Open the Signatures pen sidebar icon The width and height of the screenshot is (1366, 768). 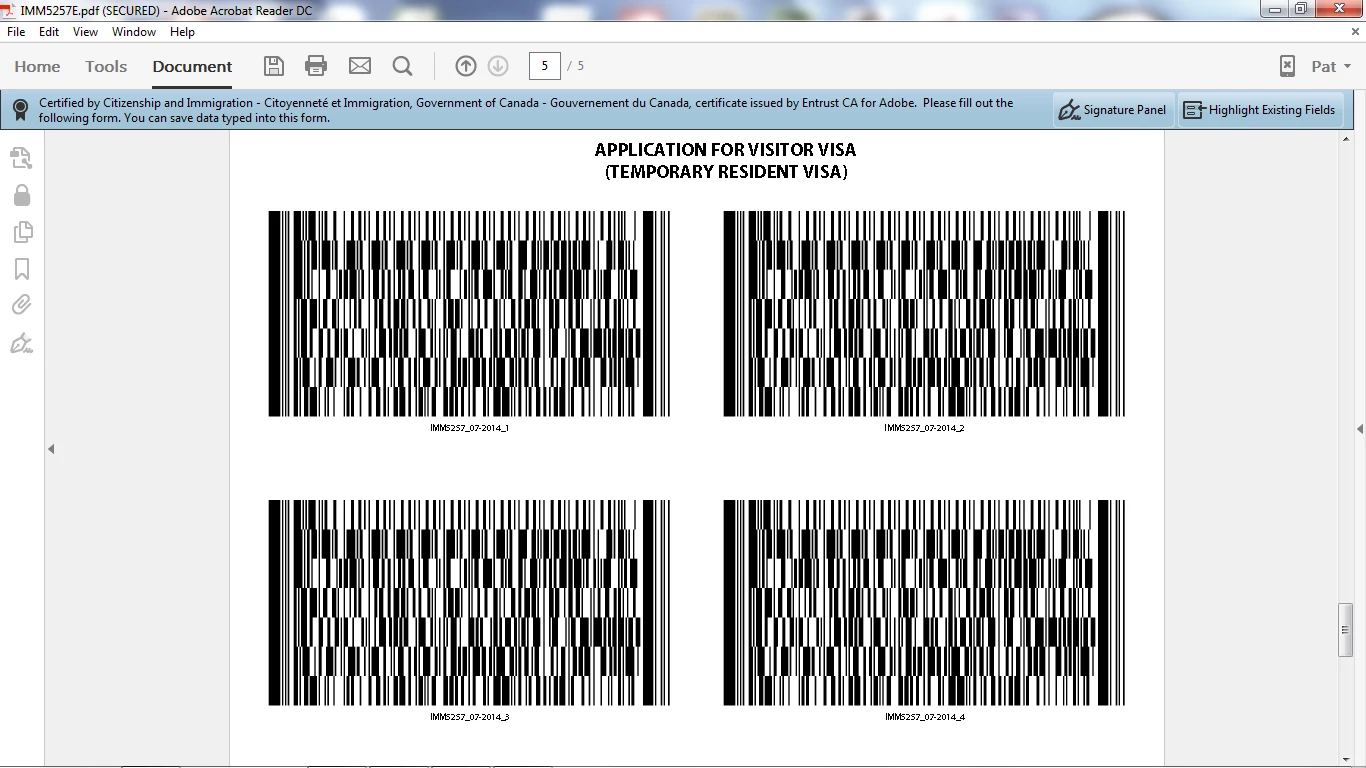22,344
